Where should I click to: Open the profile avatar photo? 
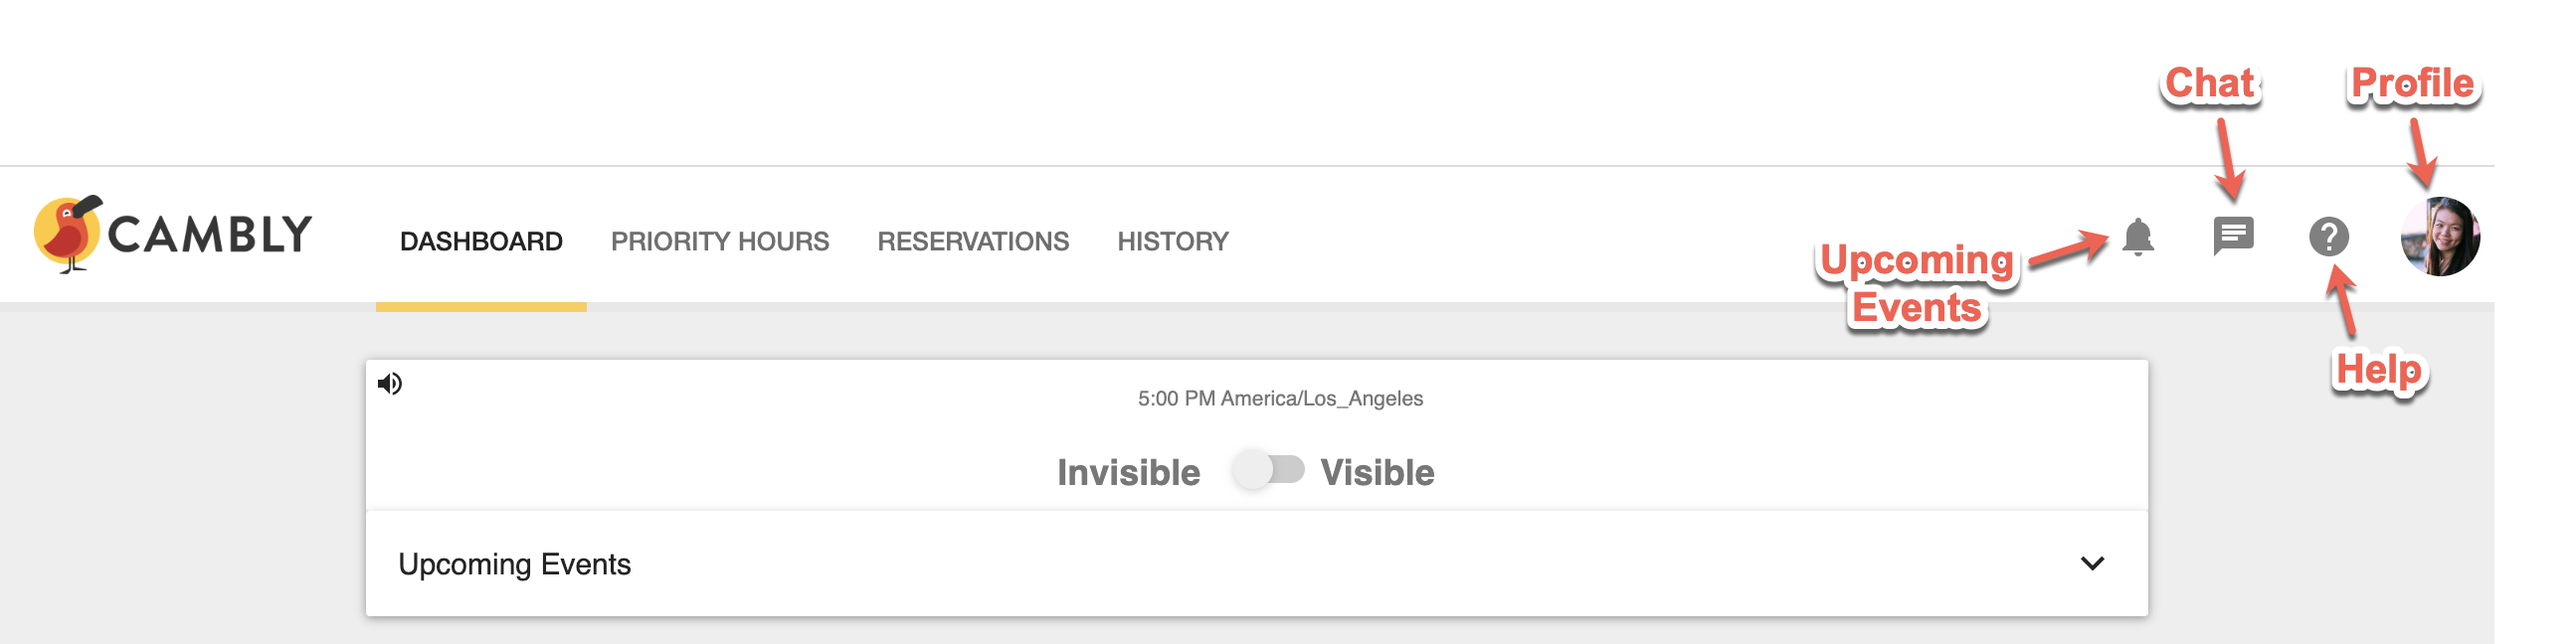(2440, 236)
